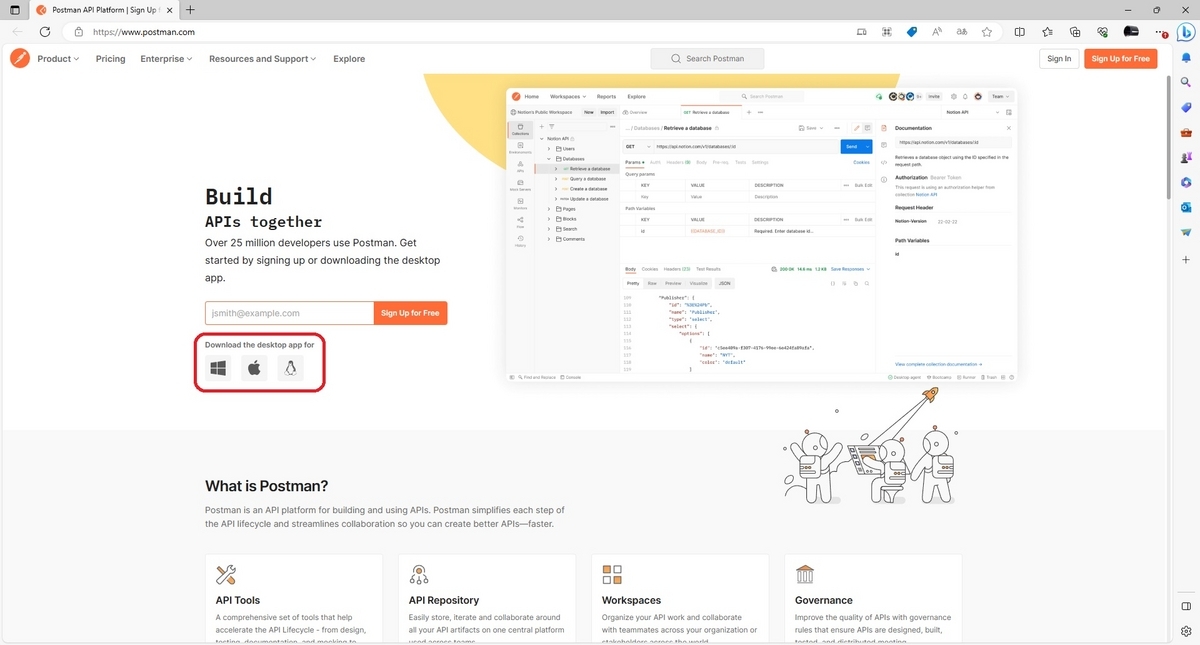Toggle Edge split screen view
The image size is (1200, 645).
pos(1019,32)
